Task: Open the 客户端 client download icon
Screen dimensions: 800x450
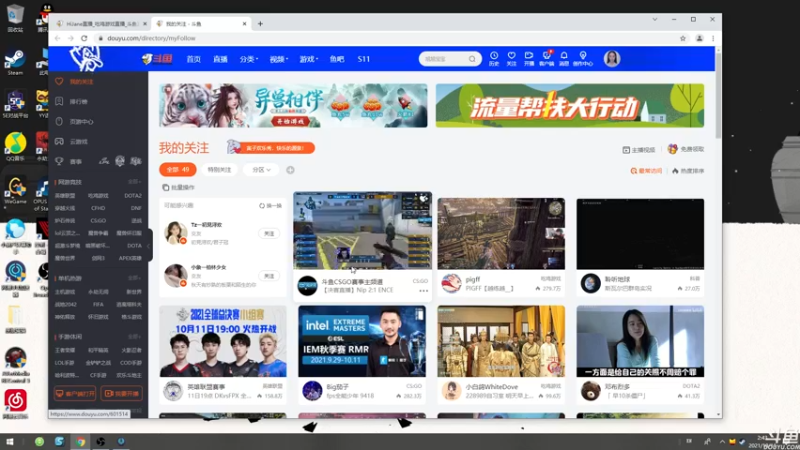Action: point(546,58)
